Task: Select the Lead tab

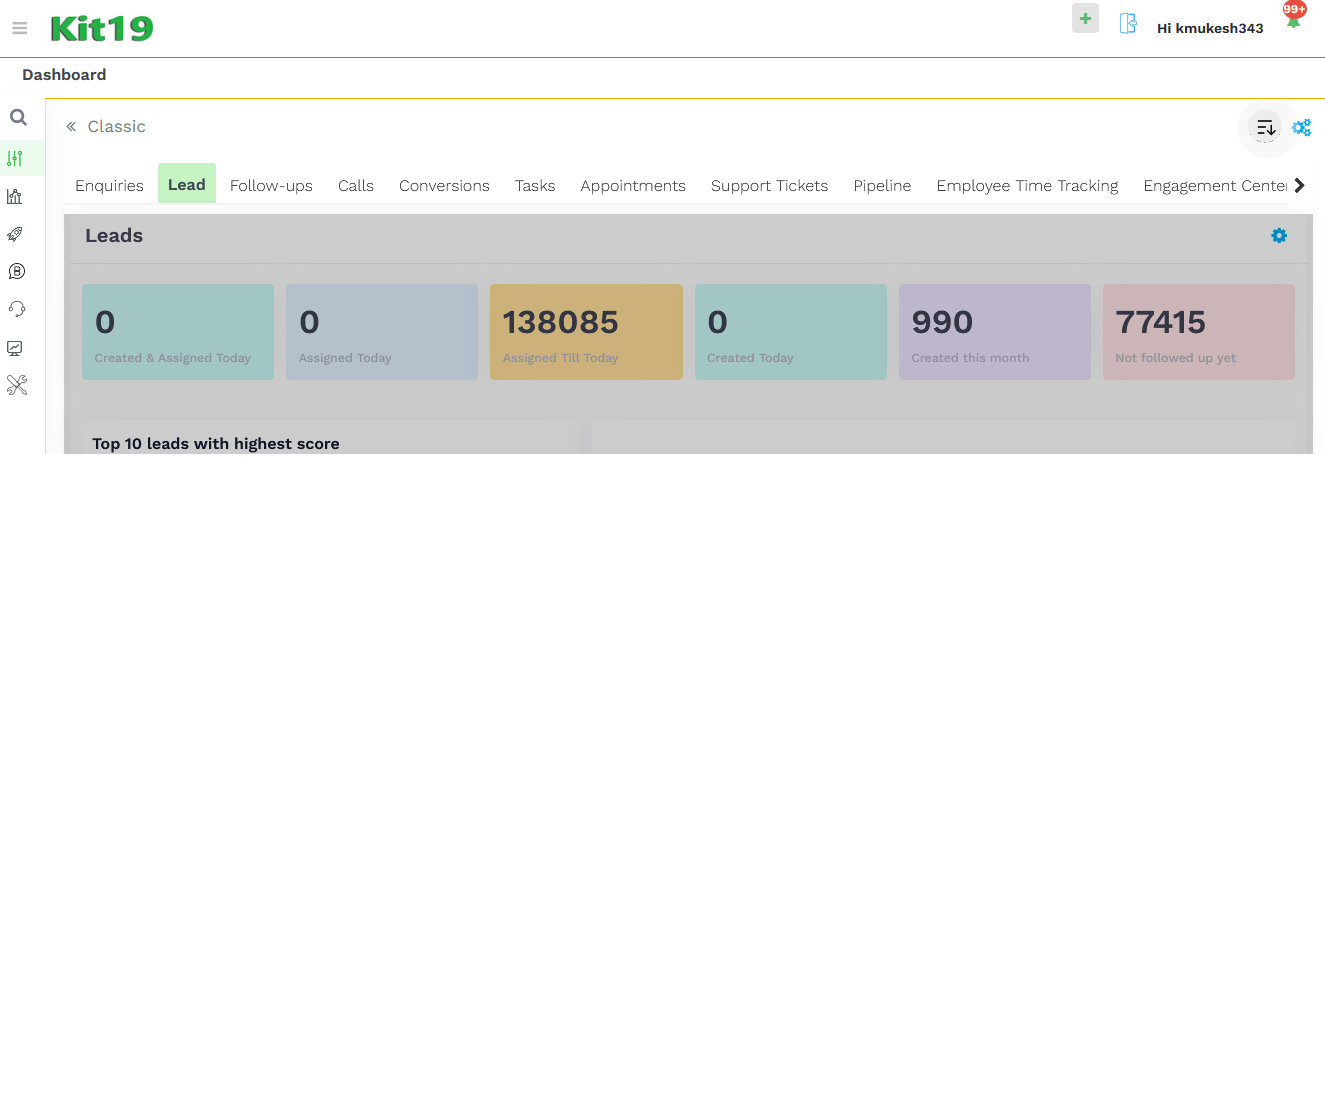Action: (x=187, y=184)
